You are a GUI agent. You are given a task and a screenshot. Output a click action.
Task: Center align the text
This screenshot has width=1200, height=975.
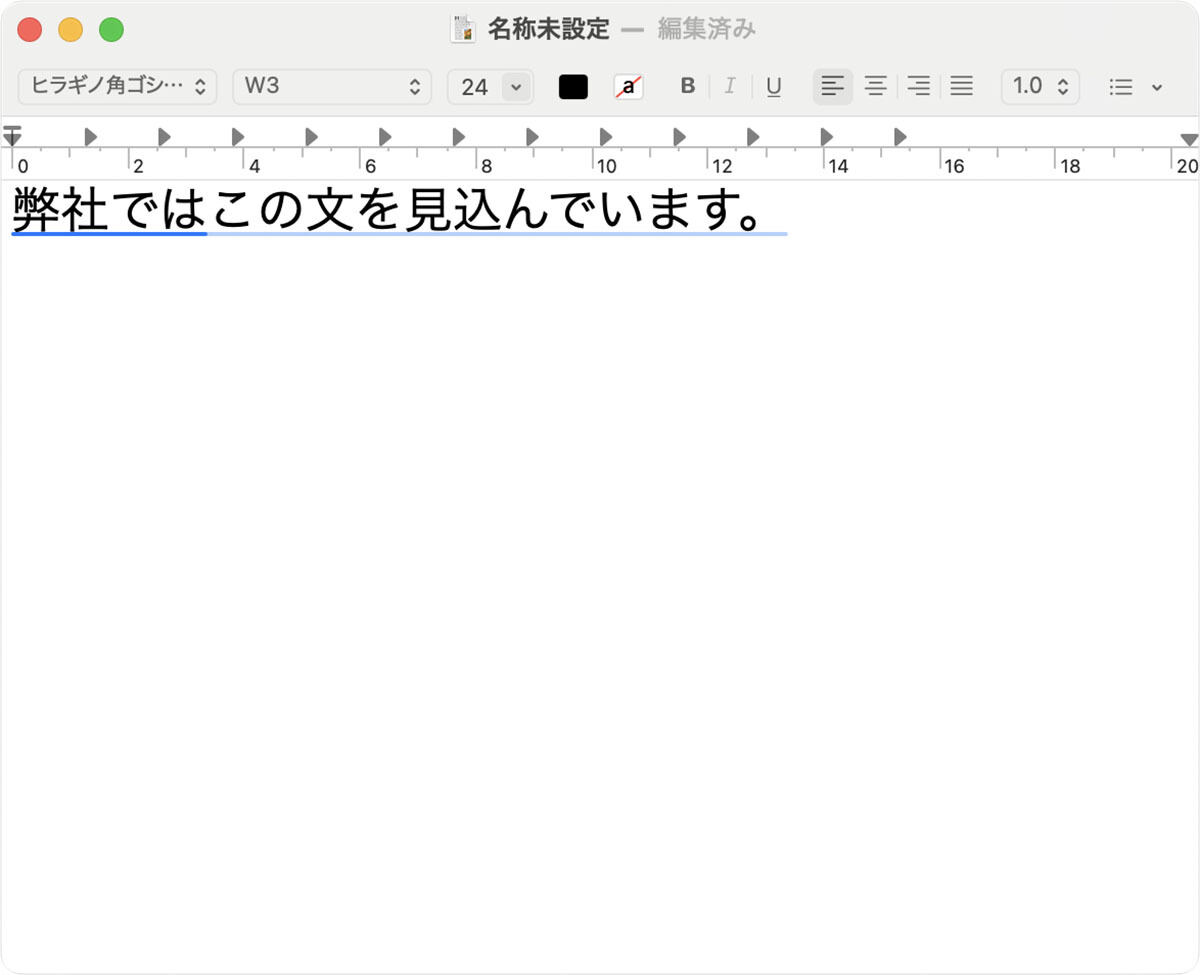click(x=876, y=86)
